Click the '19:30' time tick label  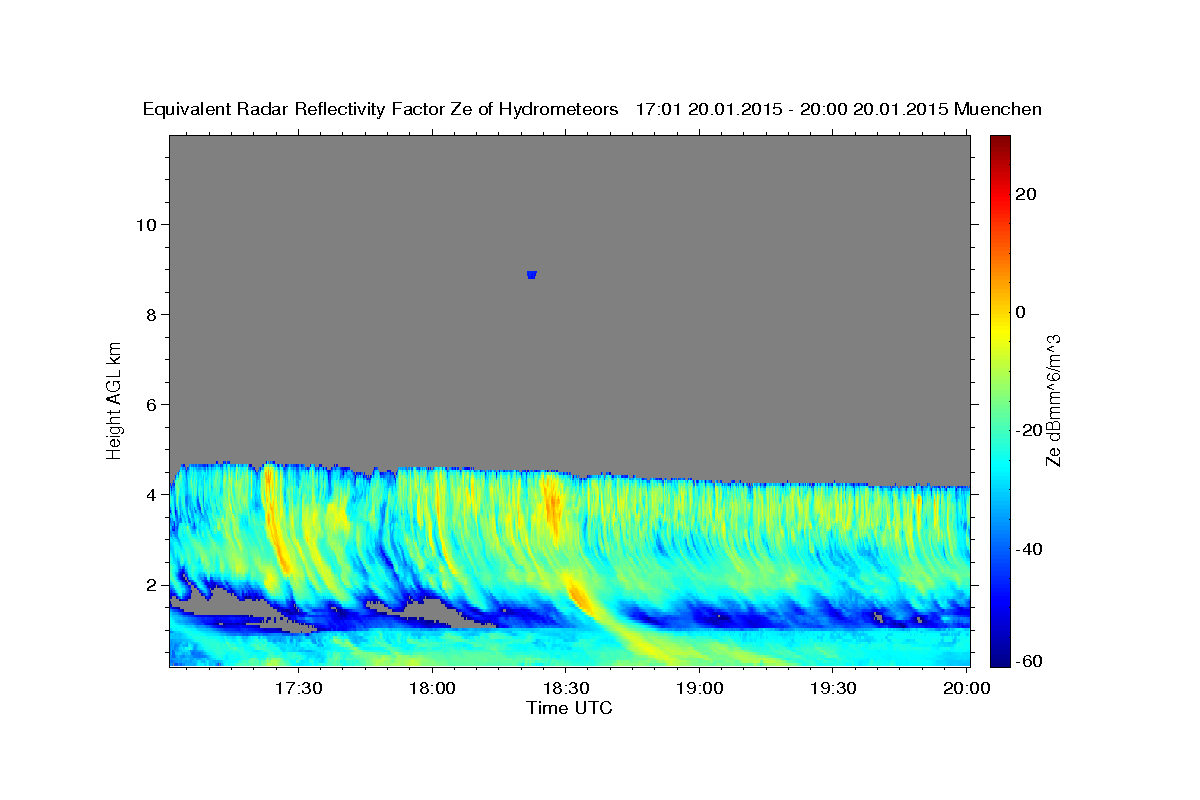tap(832, 689)
